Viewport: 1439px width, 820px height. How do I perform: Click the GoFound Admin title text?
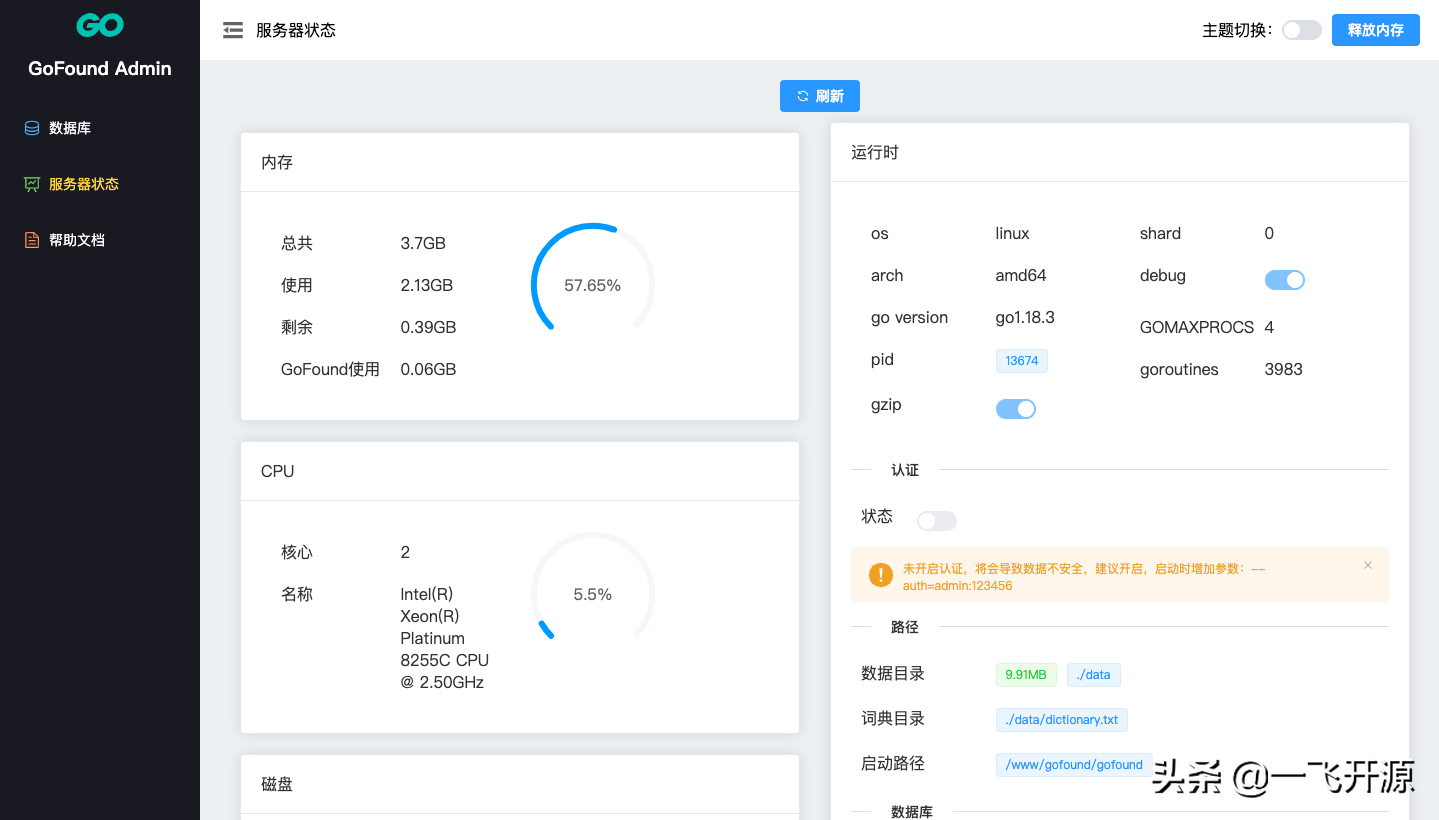[100, 69]
